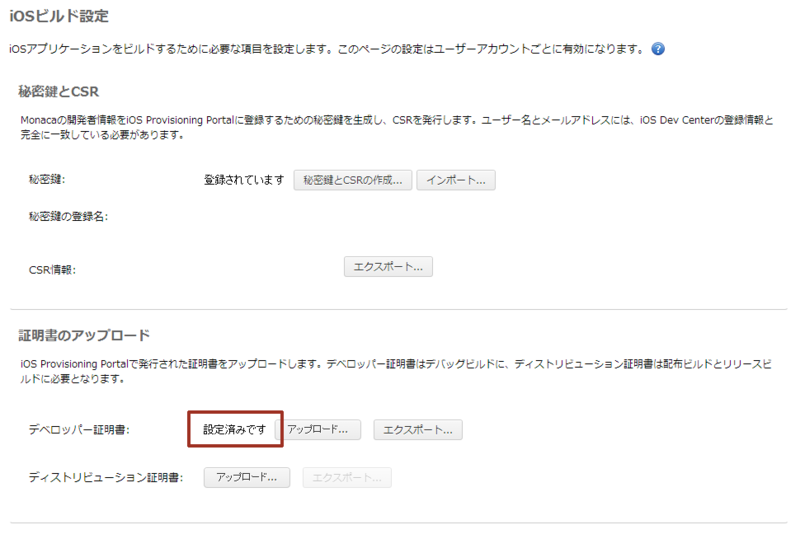The width and height of the screenshot is (800, 539).
Task: Click the 秘密鍵: label
Action: pos(47,180)
